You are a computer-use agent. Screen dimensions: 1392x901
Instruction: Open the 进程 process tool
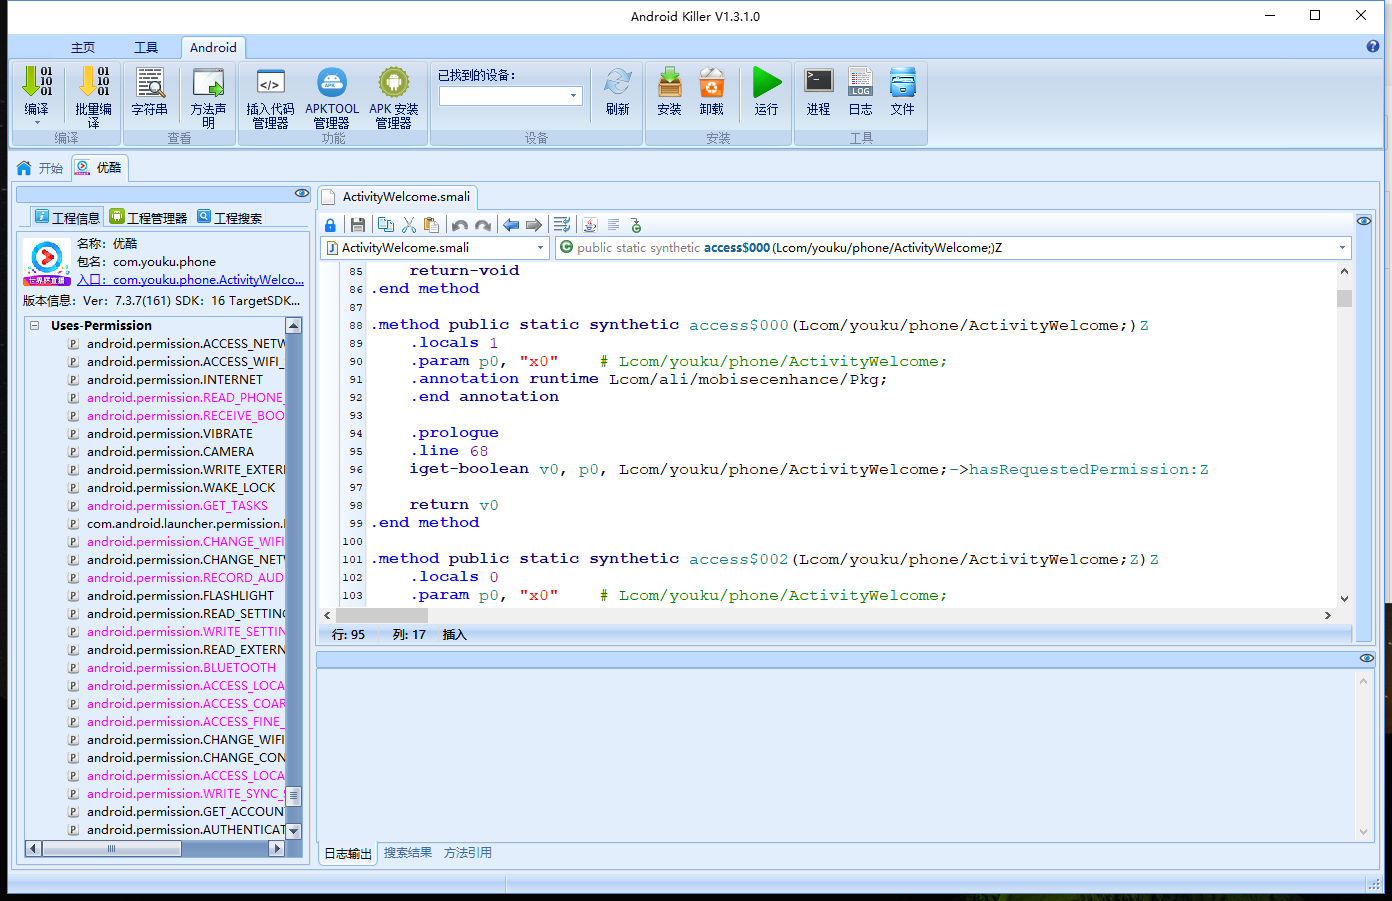819,83
